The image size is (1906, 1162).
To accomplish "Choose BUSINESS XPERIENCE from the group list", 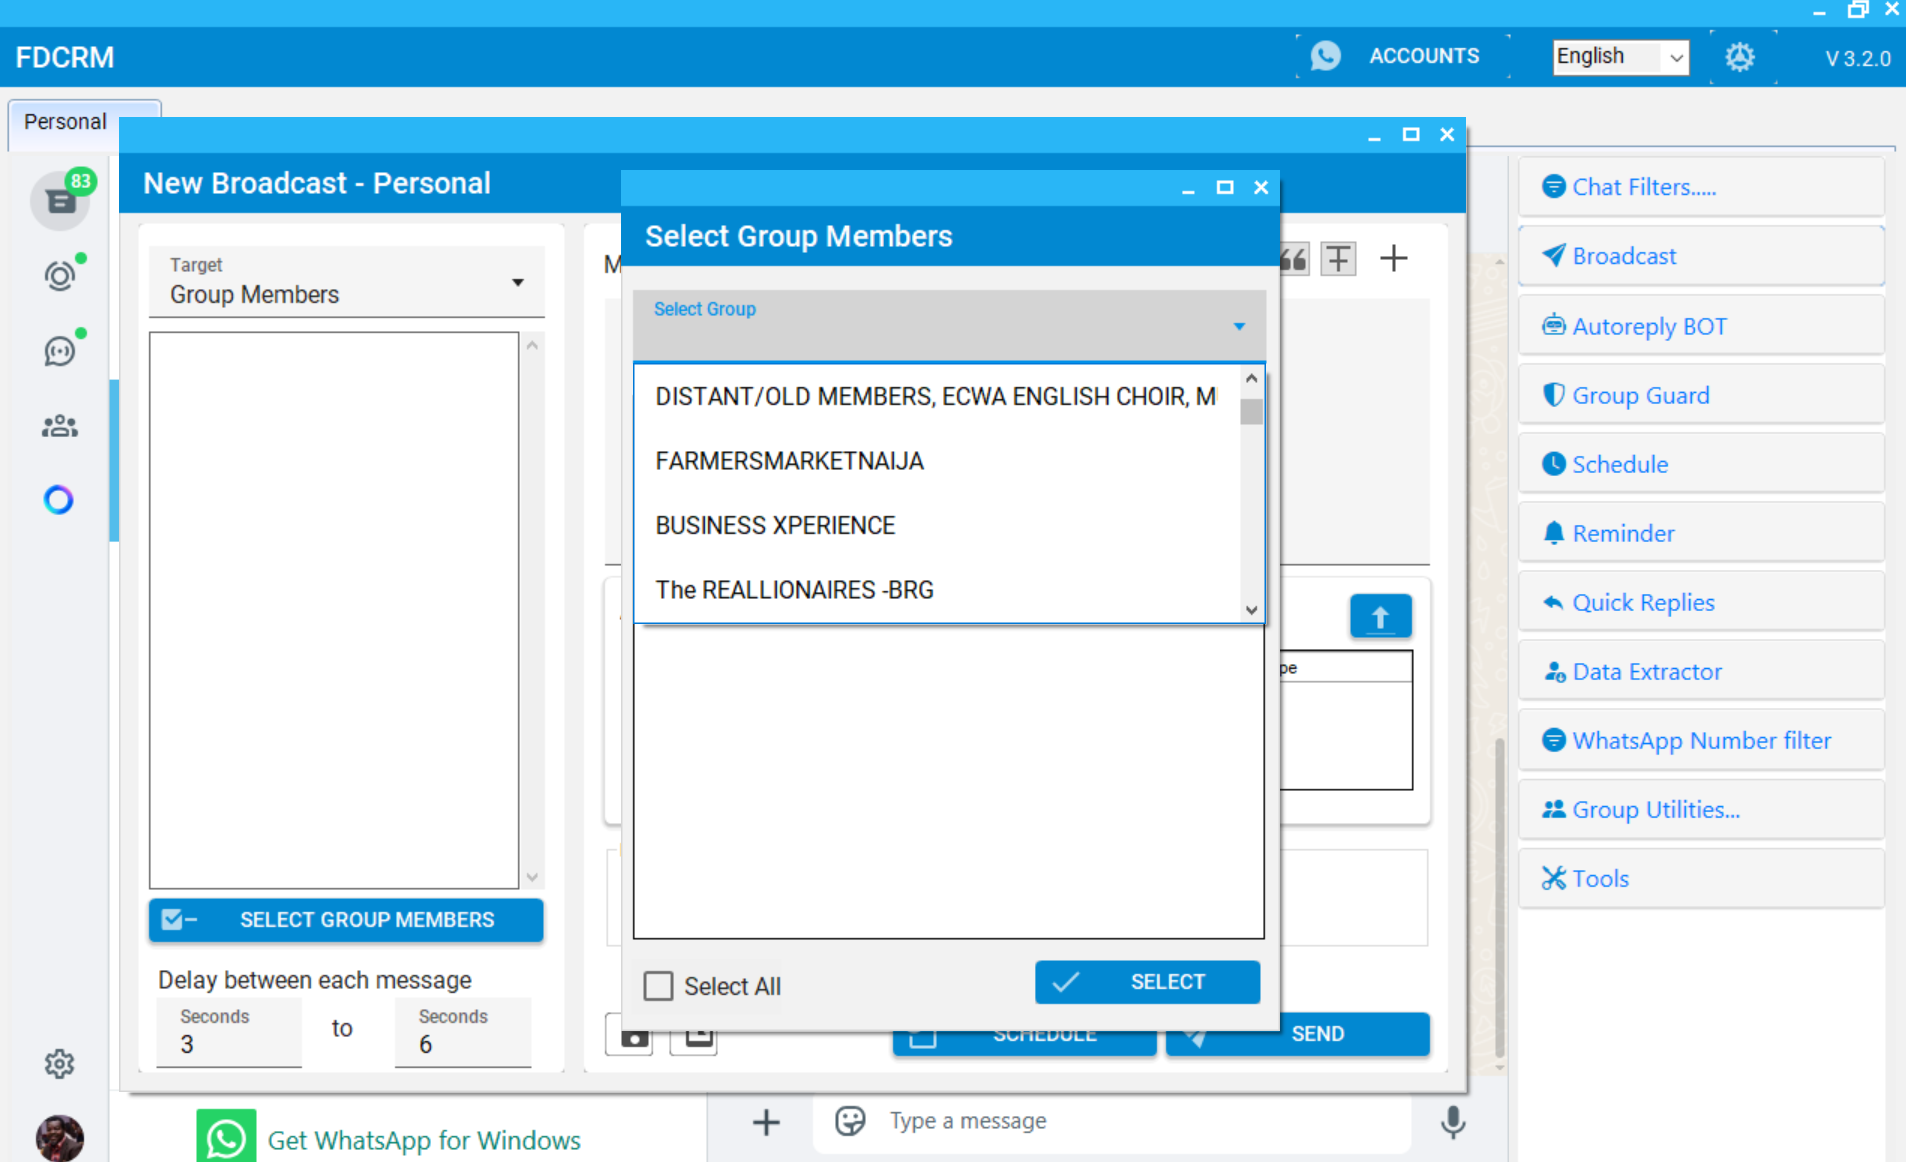I will [x=775, y=525].
